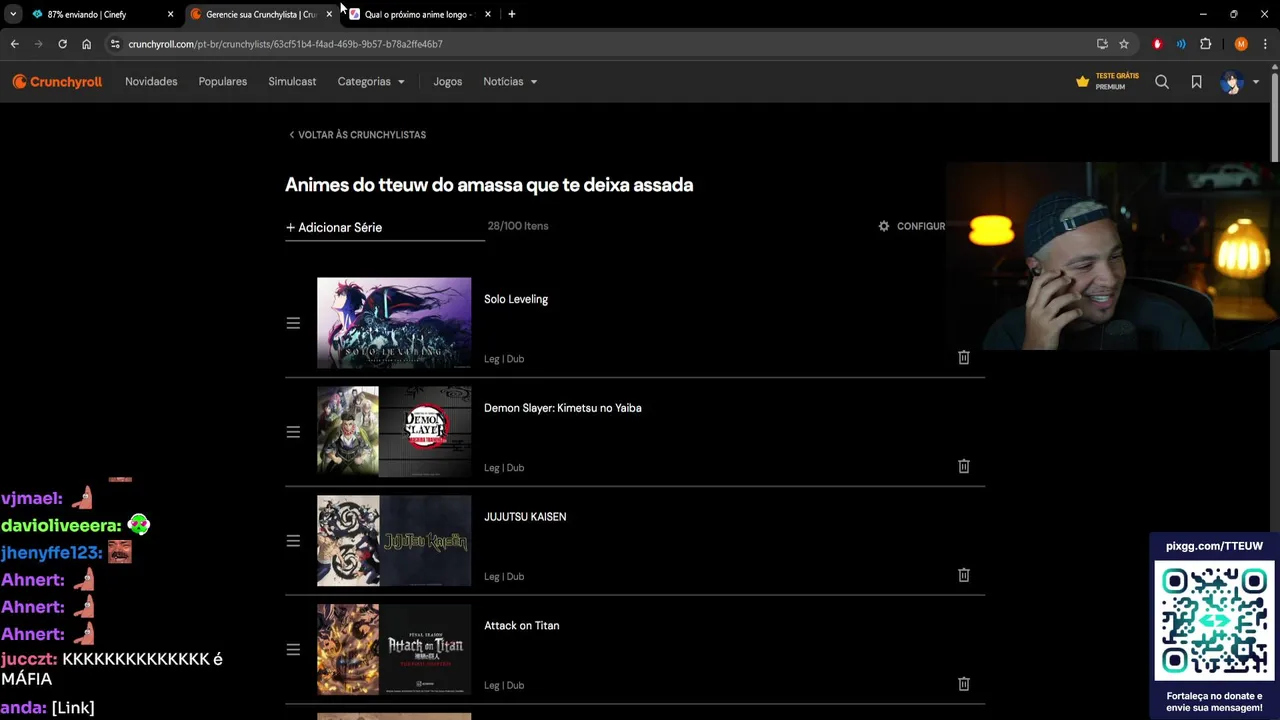Screen dimensions: 1280x720
Task: Open the tab search dropdown arrow
Action: (13, 14)
